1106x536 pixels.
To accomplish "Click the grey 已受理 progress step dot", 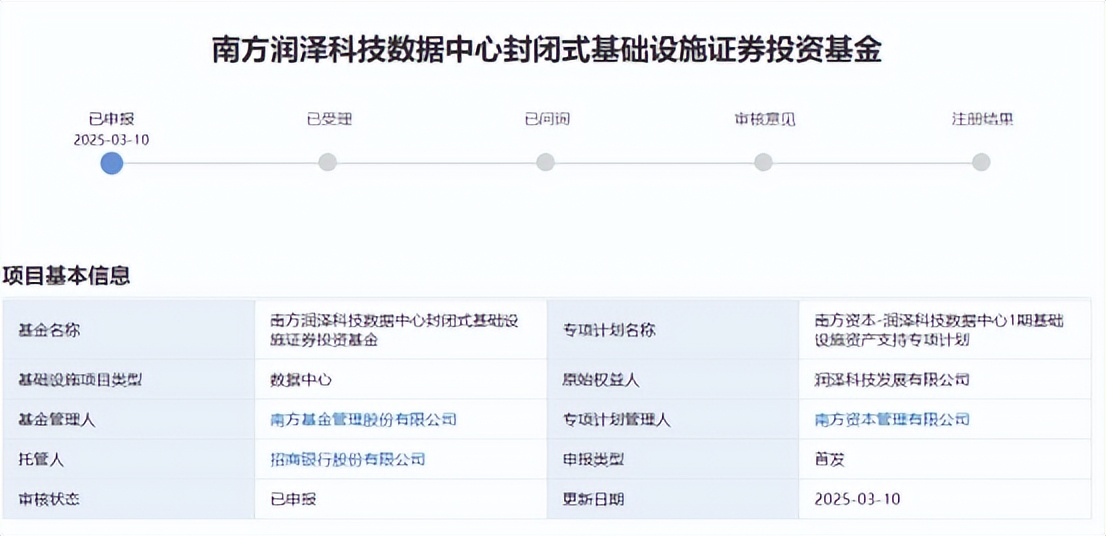I will 327,162.
